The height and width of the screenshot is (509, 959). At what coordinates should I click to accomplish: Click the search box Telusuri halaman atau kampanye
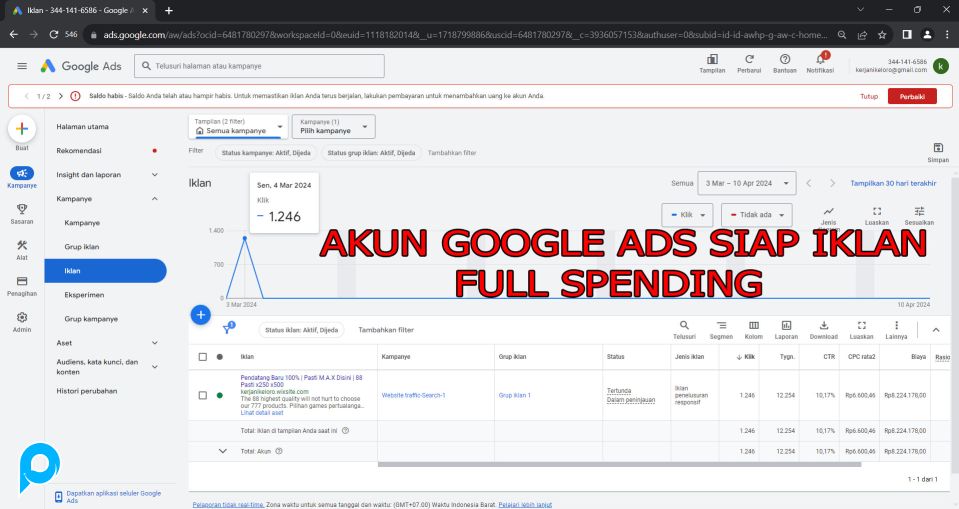point(264,66)
